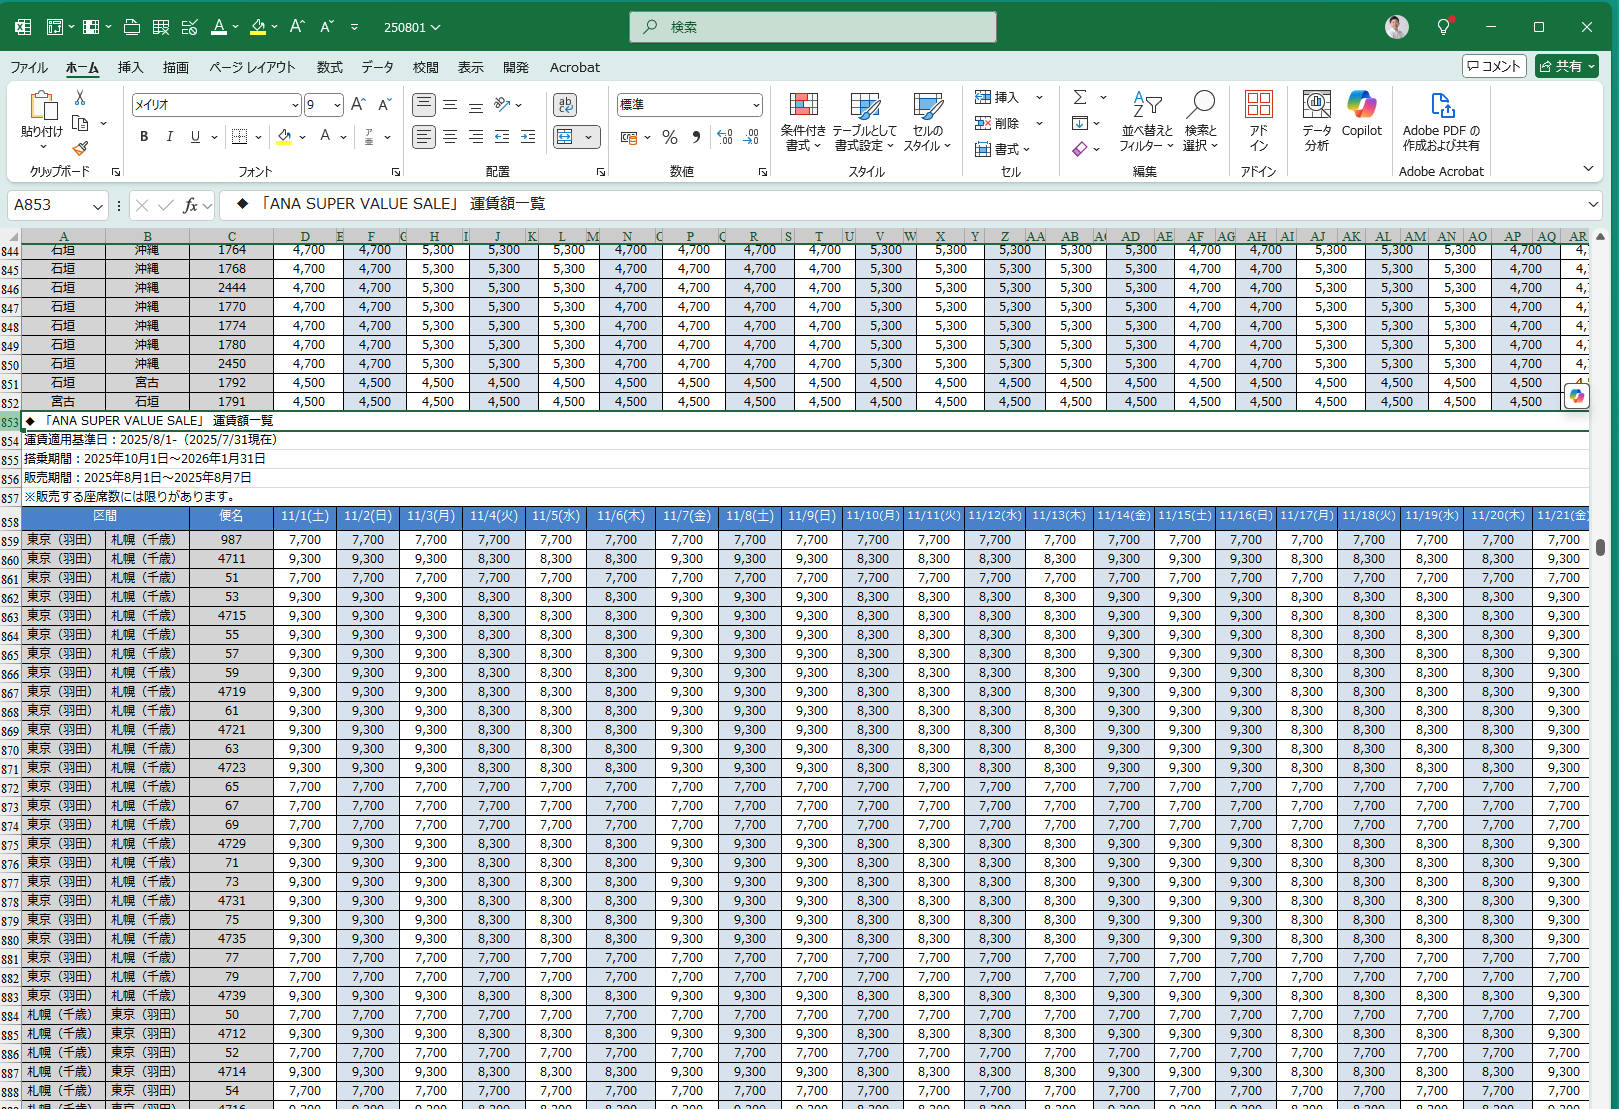
Task: Toggle Top Align vertical alignment
Action: pyautogui.click(x=424, y=104)
